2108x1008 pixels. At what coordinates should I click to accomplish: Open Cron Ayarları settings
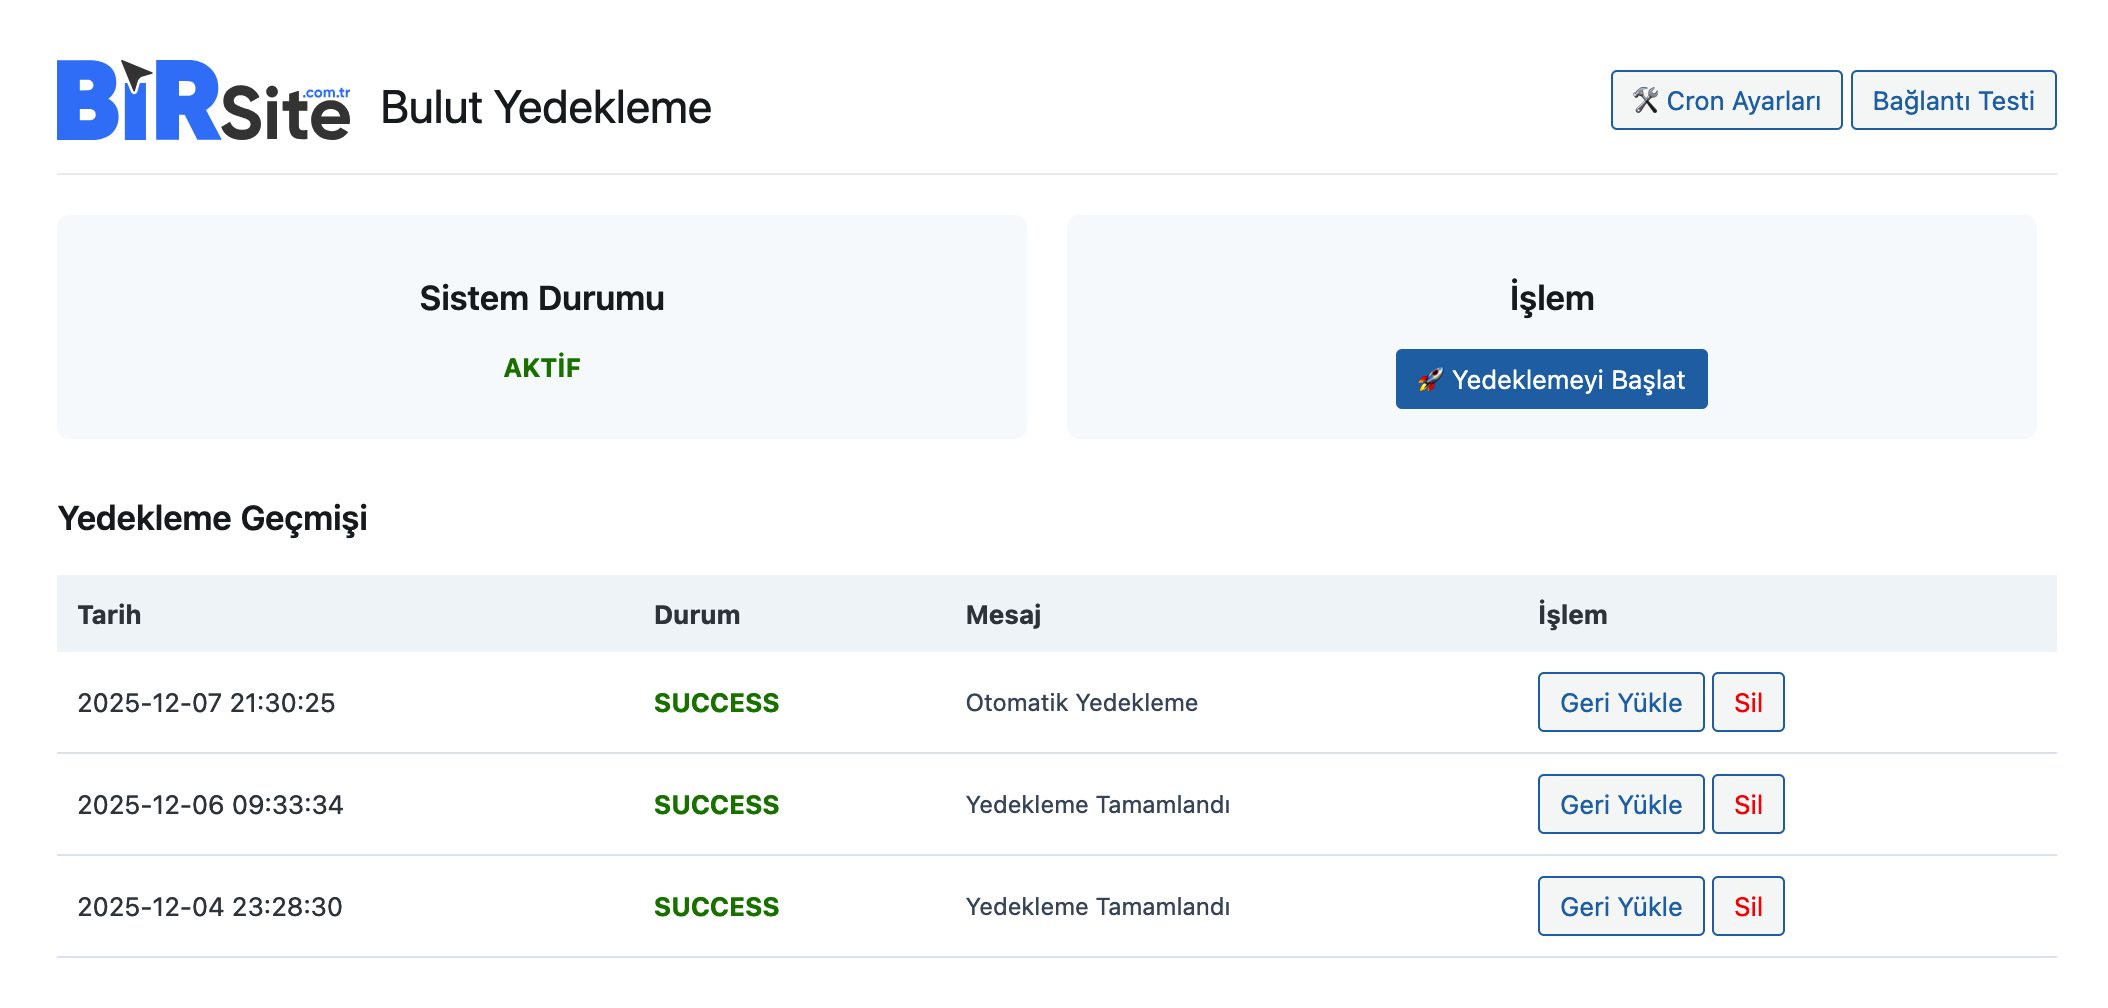(1725, 101)
